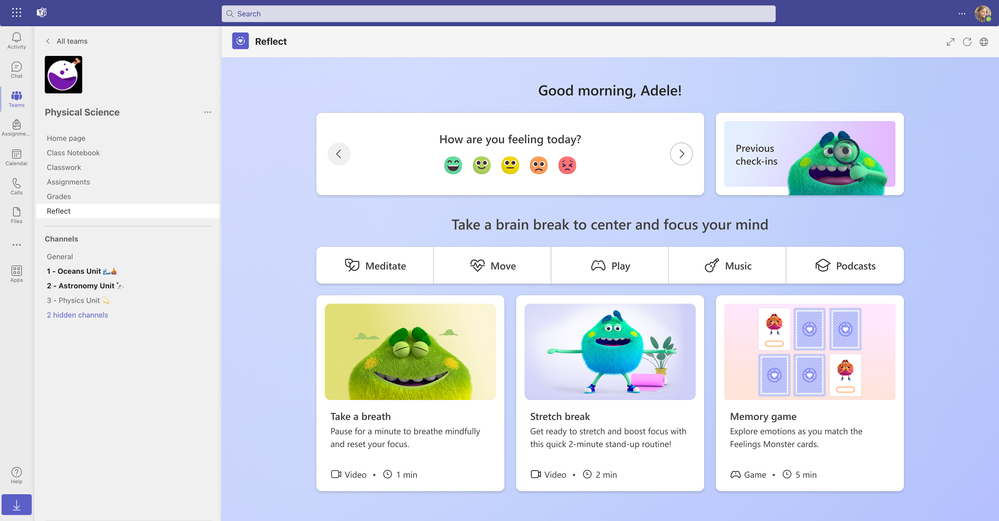Open the Memory game card thumbnail
Screen dimensions: 999x521
(x=809, y=352)
